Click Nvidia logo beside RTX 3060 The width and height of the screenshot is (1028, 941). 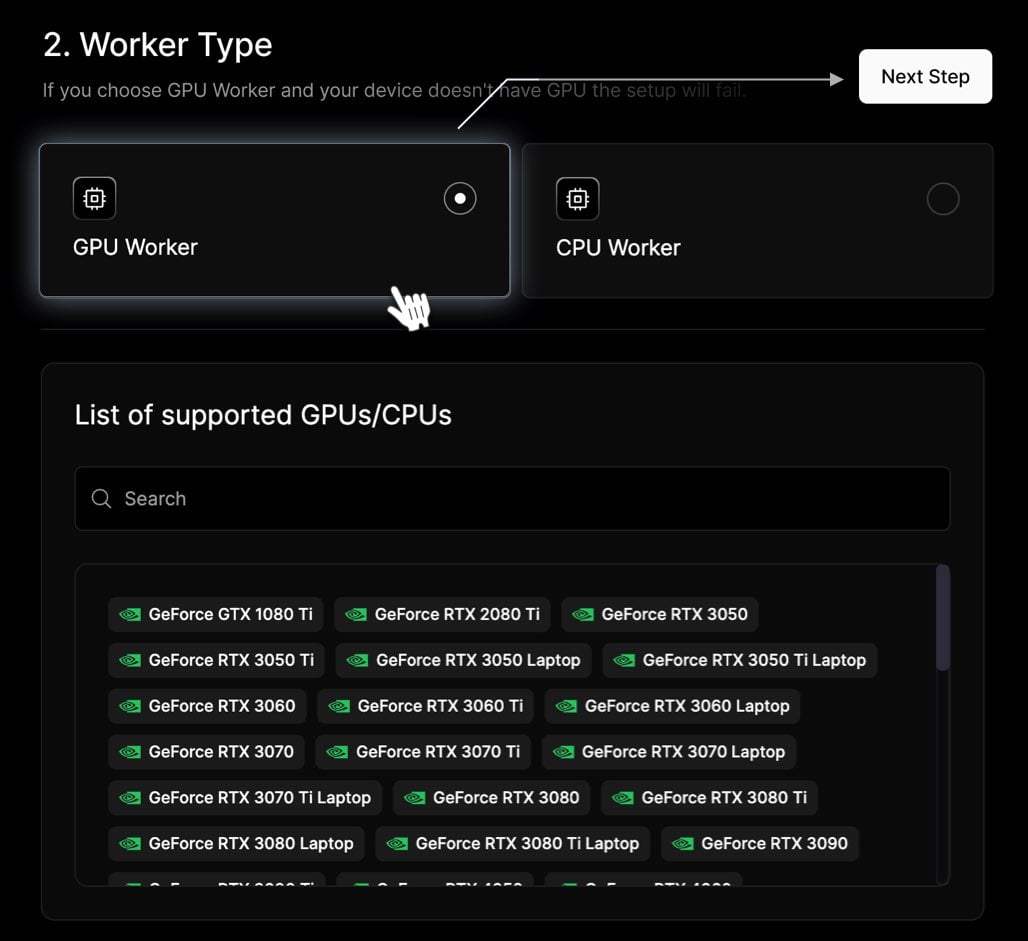[x=130, y=706]
